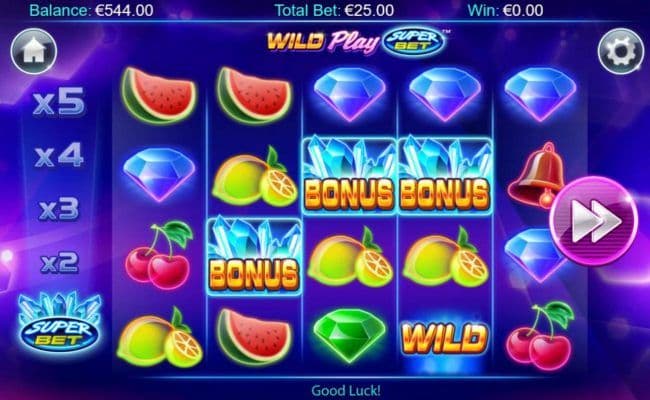
Task: Tap the cherries on the first reel
Action: [x=159, y=255]
